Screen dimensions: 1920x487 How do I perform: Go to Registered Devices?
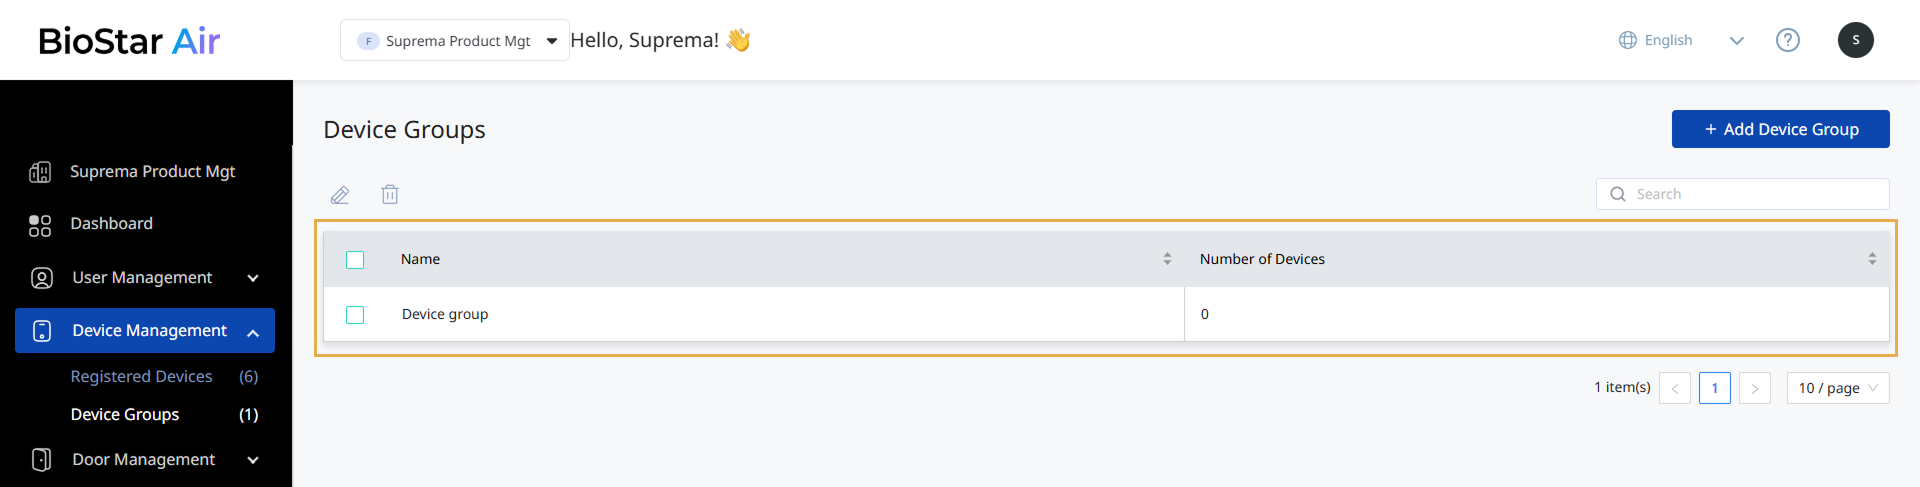coord(141,377)
